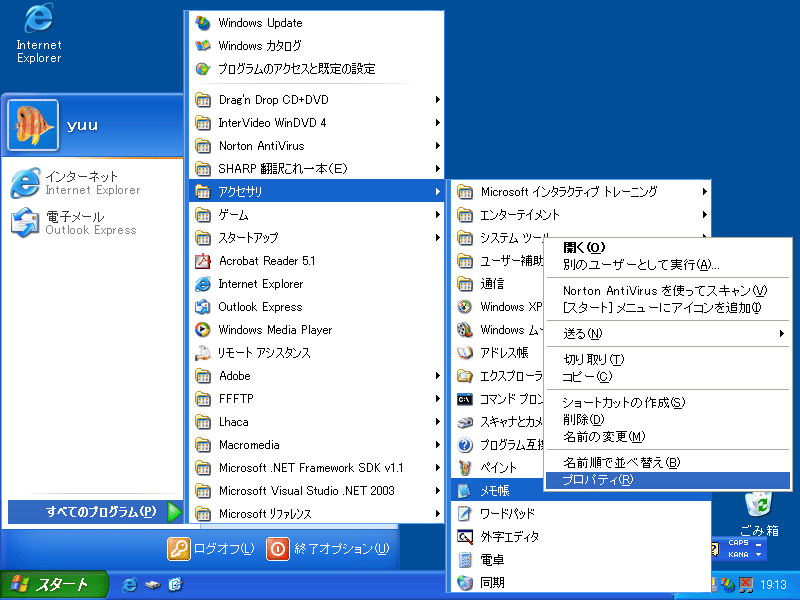Select 名前の変更(M) in the context menu
Image resolution: width=800 pixels, height=600 pixels.
click(x=603, y=436)
